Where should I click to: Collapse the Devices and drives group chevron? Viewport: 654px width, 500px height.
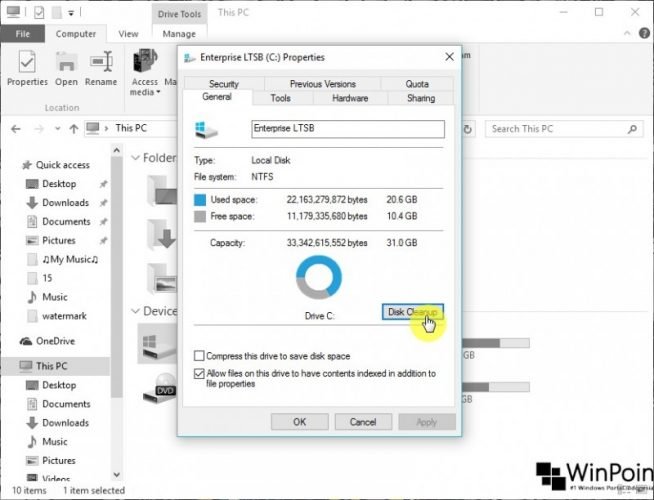(x=135, y=311)
